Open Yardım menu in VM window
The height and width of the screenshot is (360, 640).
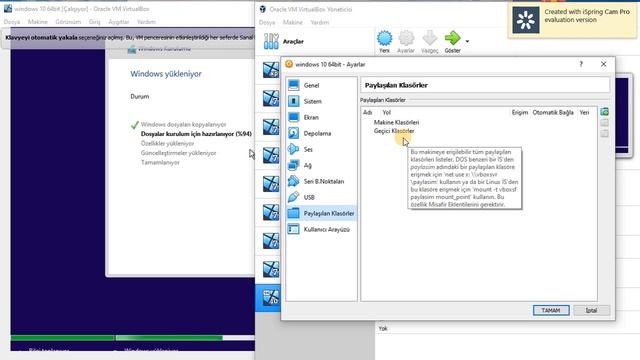[x=146, y=22]
